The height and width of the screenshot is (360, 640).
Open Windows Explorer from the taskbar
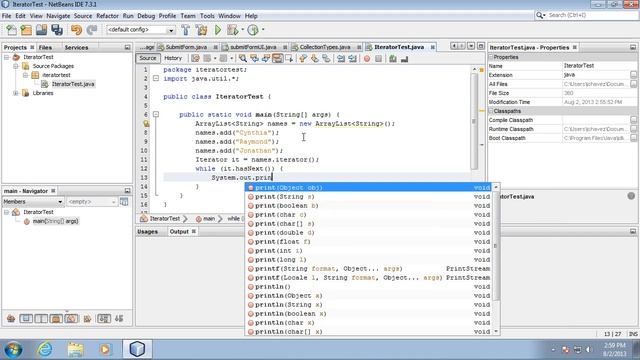pos(76,349)
